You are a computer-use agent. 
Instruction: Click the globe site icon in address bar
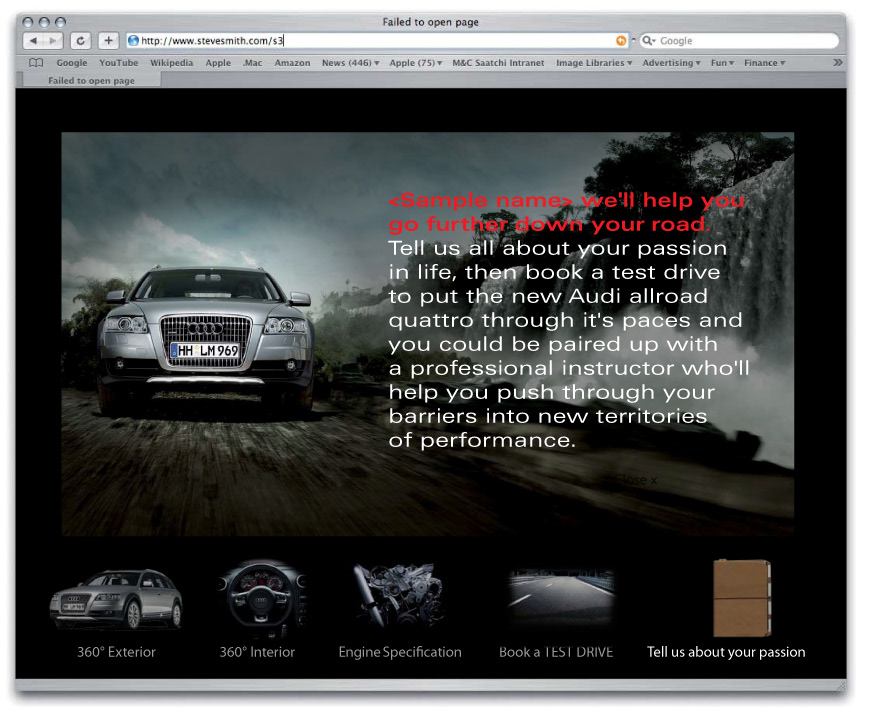pyautogui.click(x=134, y=40)
